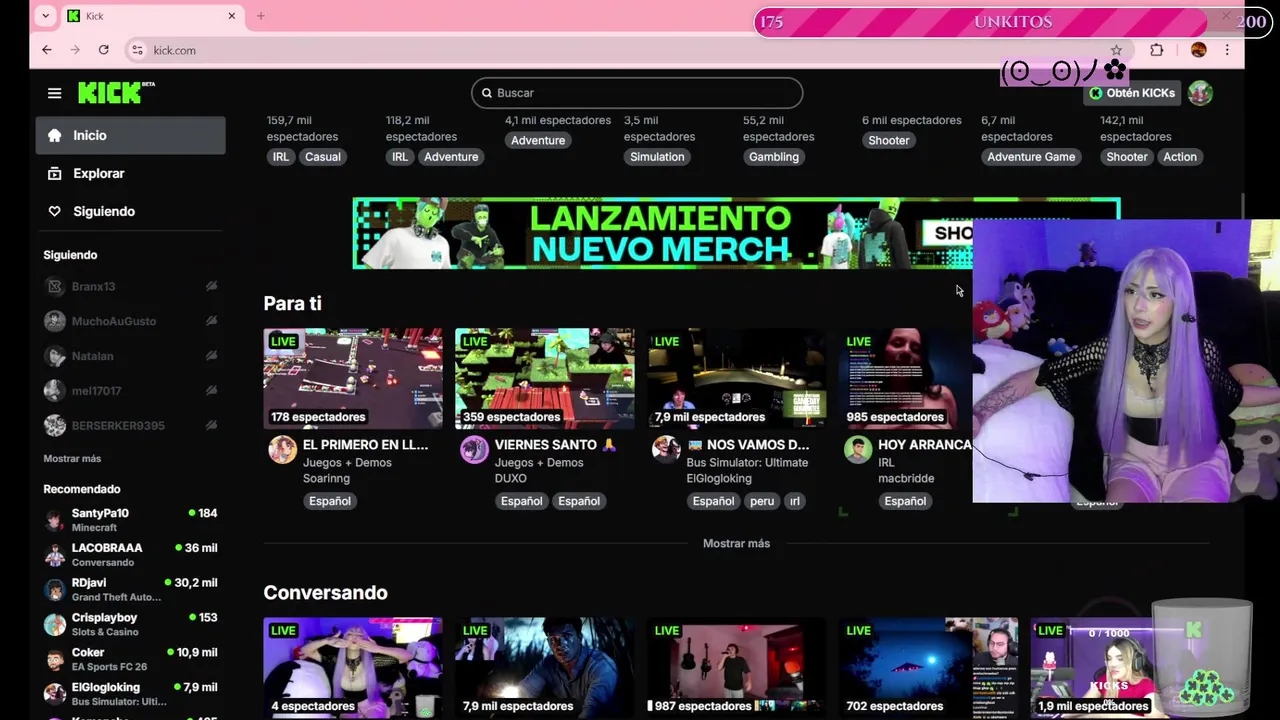Open a new browser tab
Viewport: 1280px width, 720px height.
(x=260, y=16)
